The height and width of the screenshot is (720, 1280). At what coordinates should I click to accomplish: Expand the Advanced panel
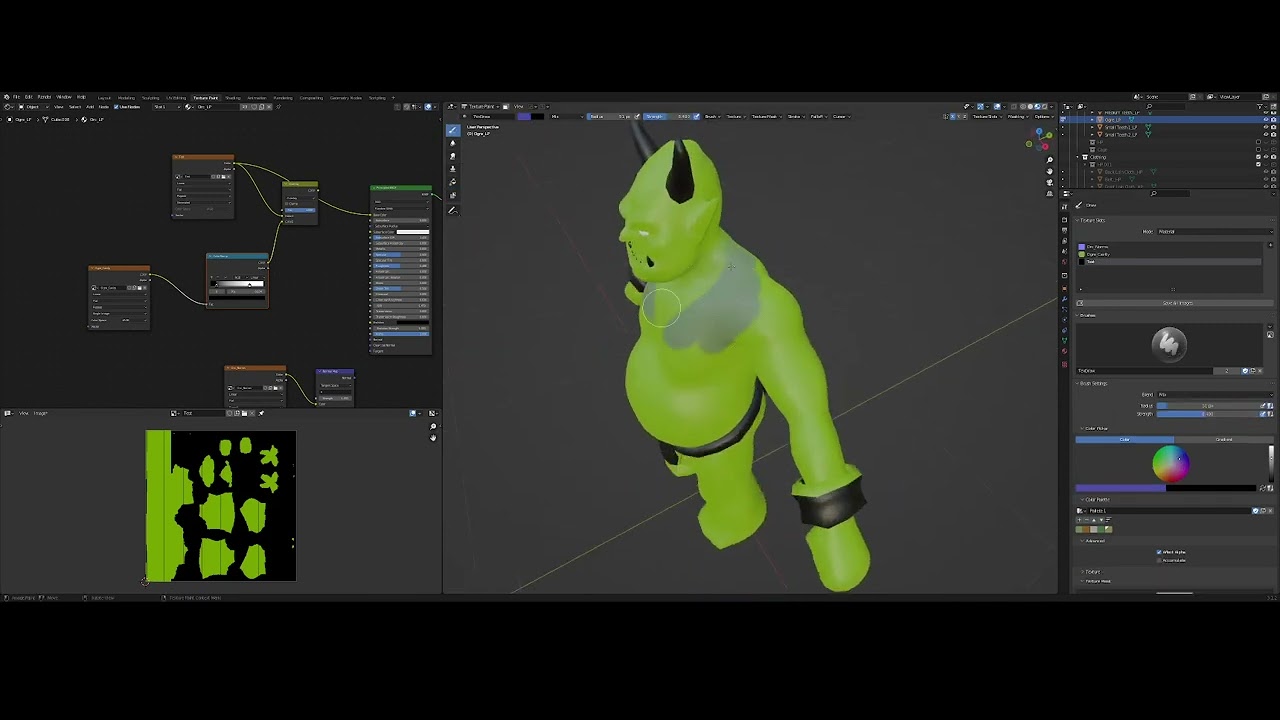pyautogui.click(x=1095, y=541)
